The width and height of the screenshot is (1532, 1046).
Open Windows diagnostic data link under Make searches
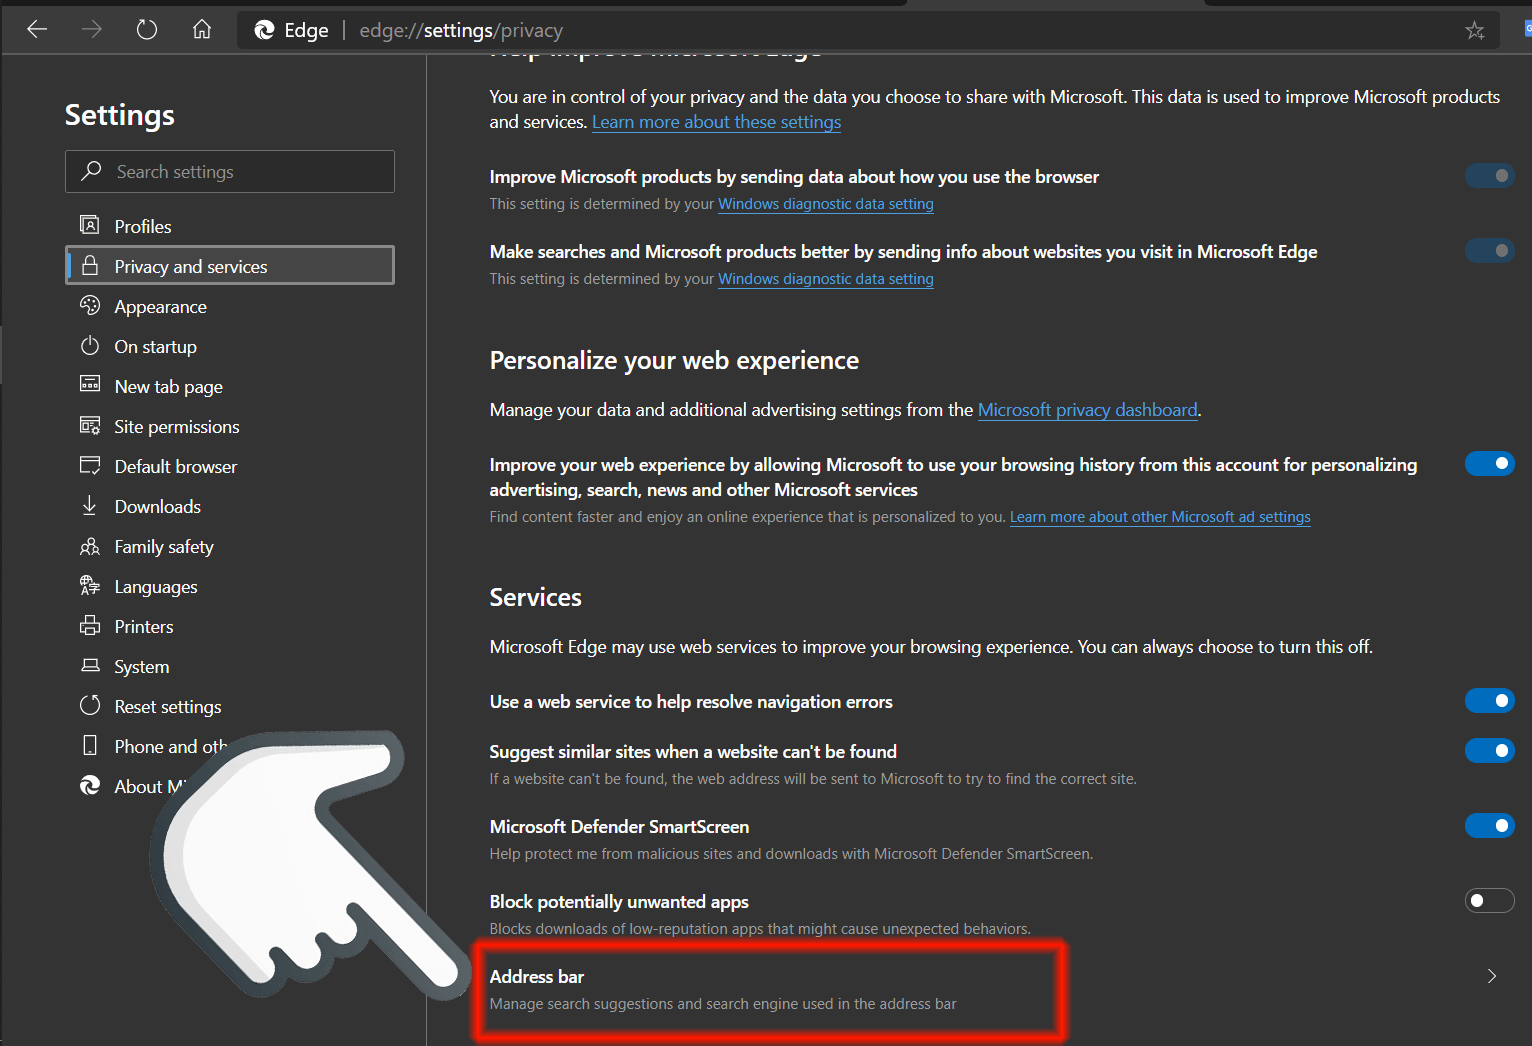point(826,279)
